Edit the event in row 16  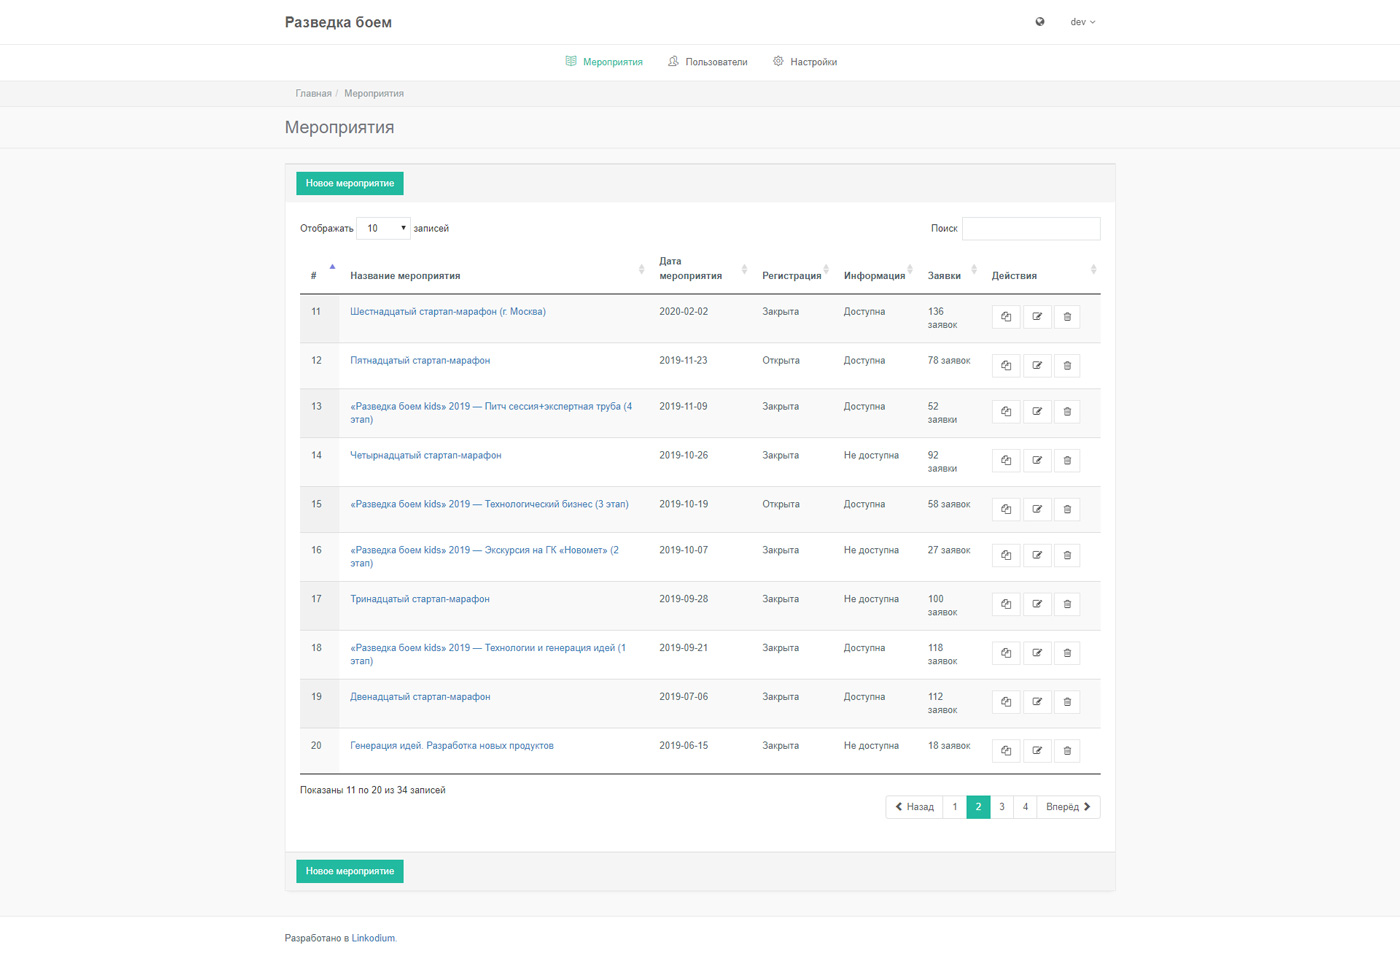[1037, 556]
